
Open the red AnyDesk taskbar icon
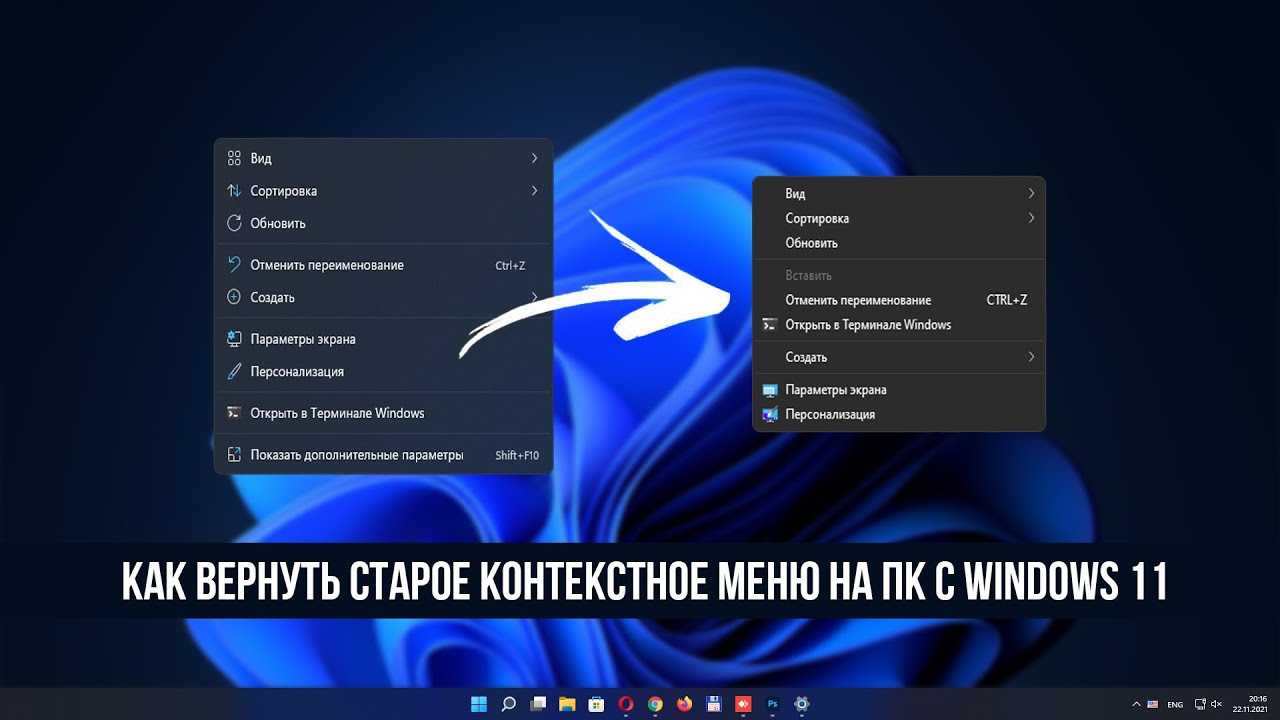743,704
